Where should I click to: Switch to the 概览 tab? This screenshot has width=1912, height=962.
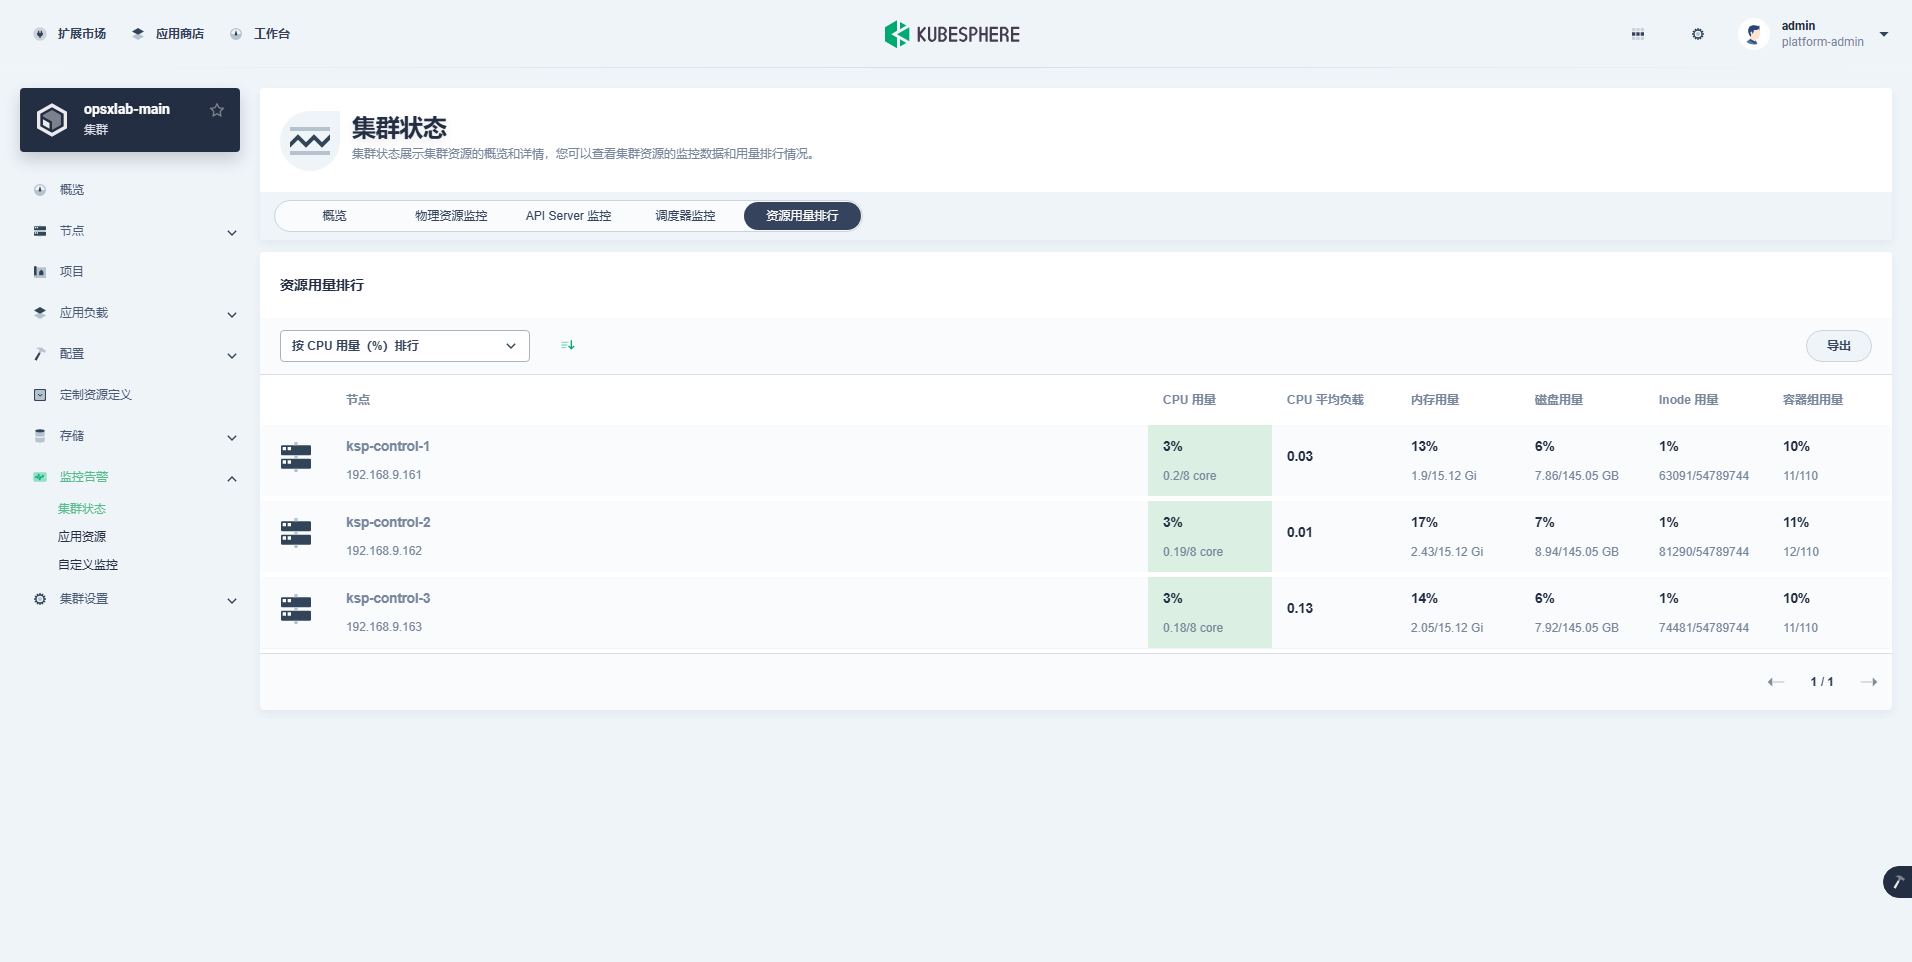point(334,216)
